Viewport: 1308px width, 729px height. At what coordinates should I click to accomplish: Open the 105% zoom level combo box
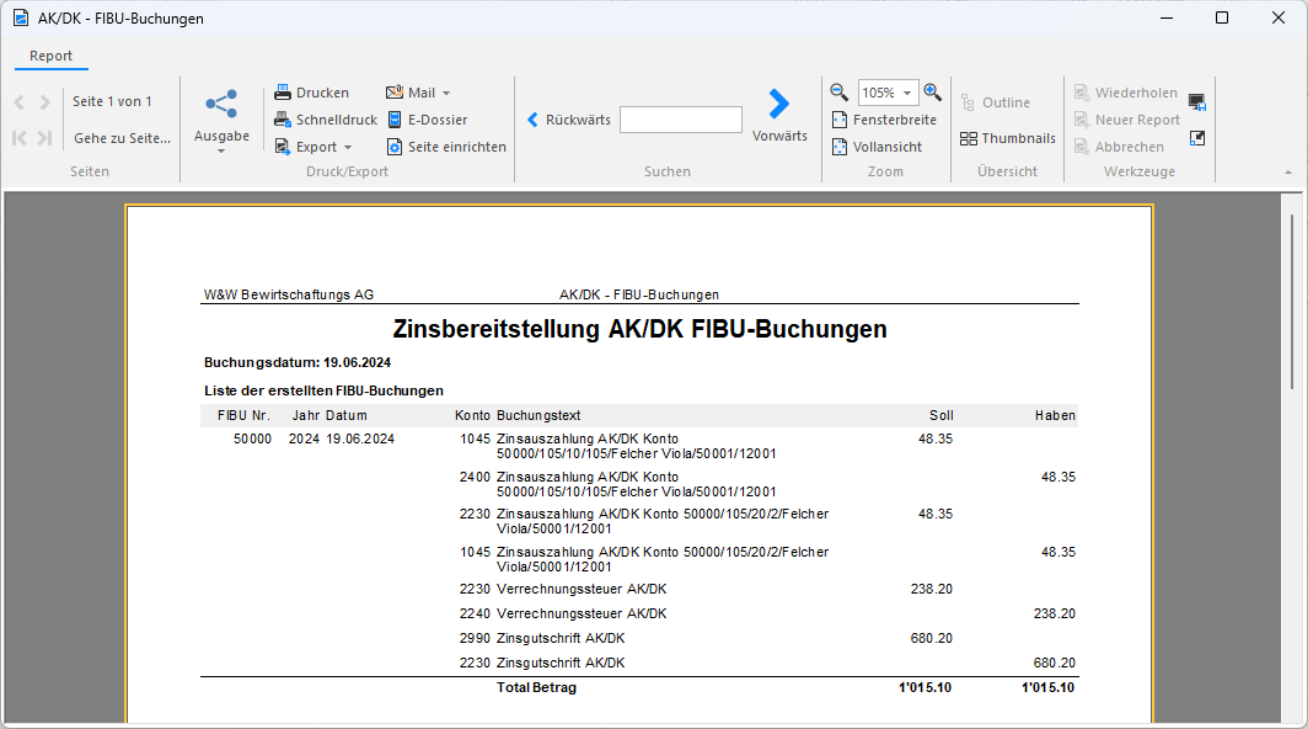pos(888,92)
